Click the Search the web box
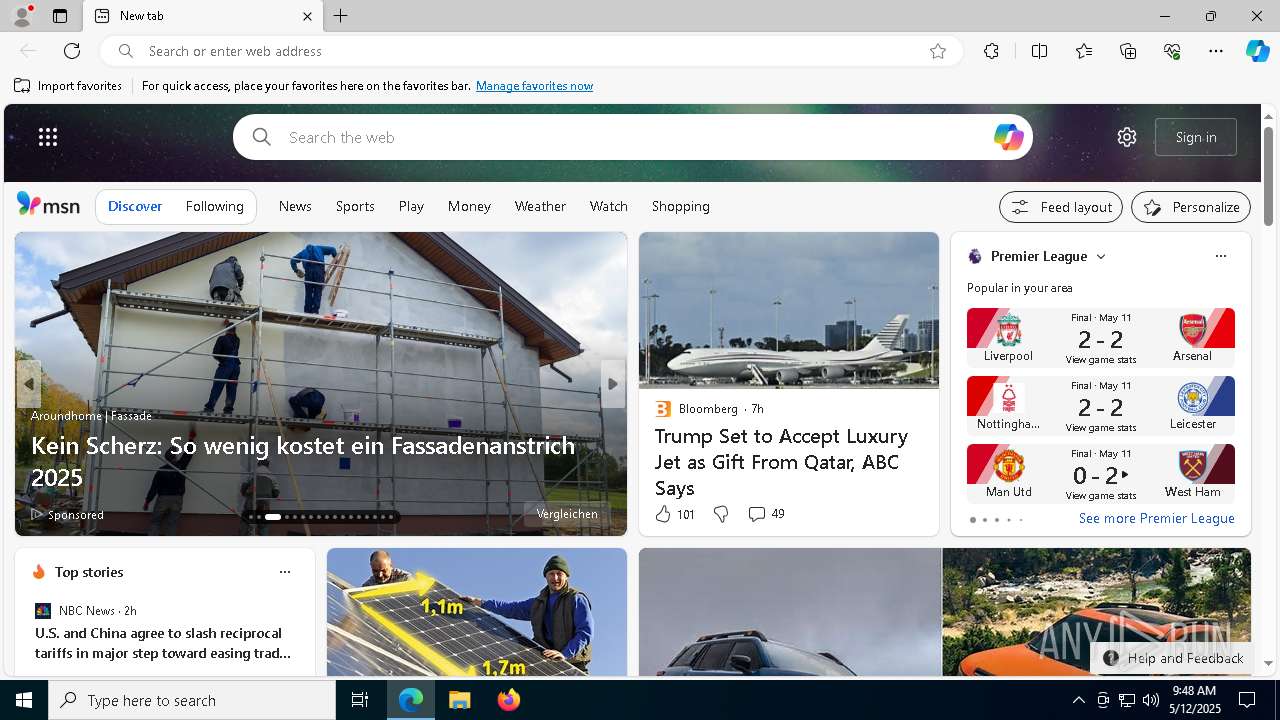 [x=633, y=137]
